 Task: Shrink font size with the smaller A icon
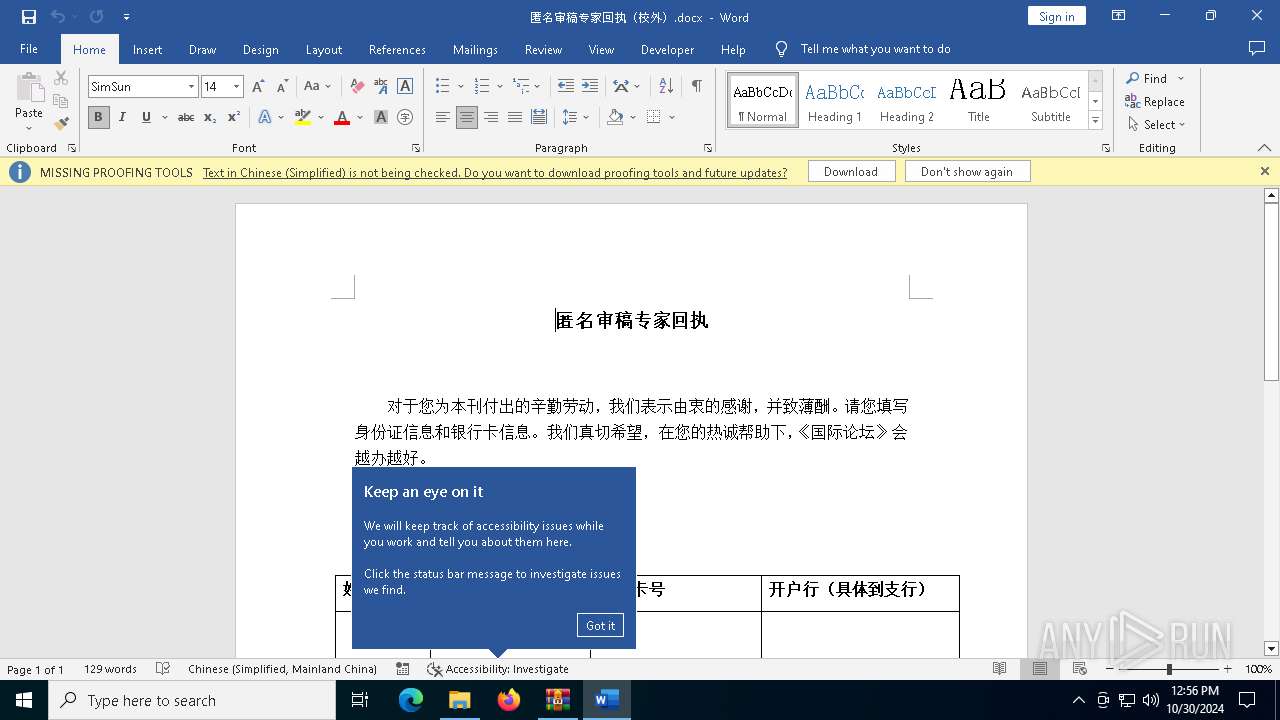282,87
